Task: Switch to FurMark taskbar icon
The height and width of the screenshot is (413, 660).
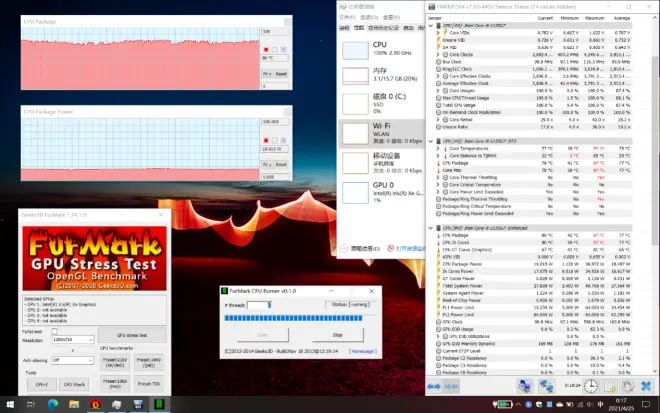Action: coord(96,405)
